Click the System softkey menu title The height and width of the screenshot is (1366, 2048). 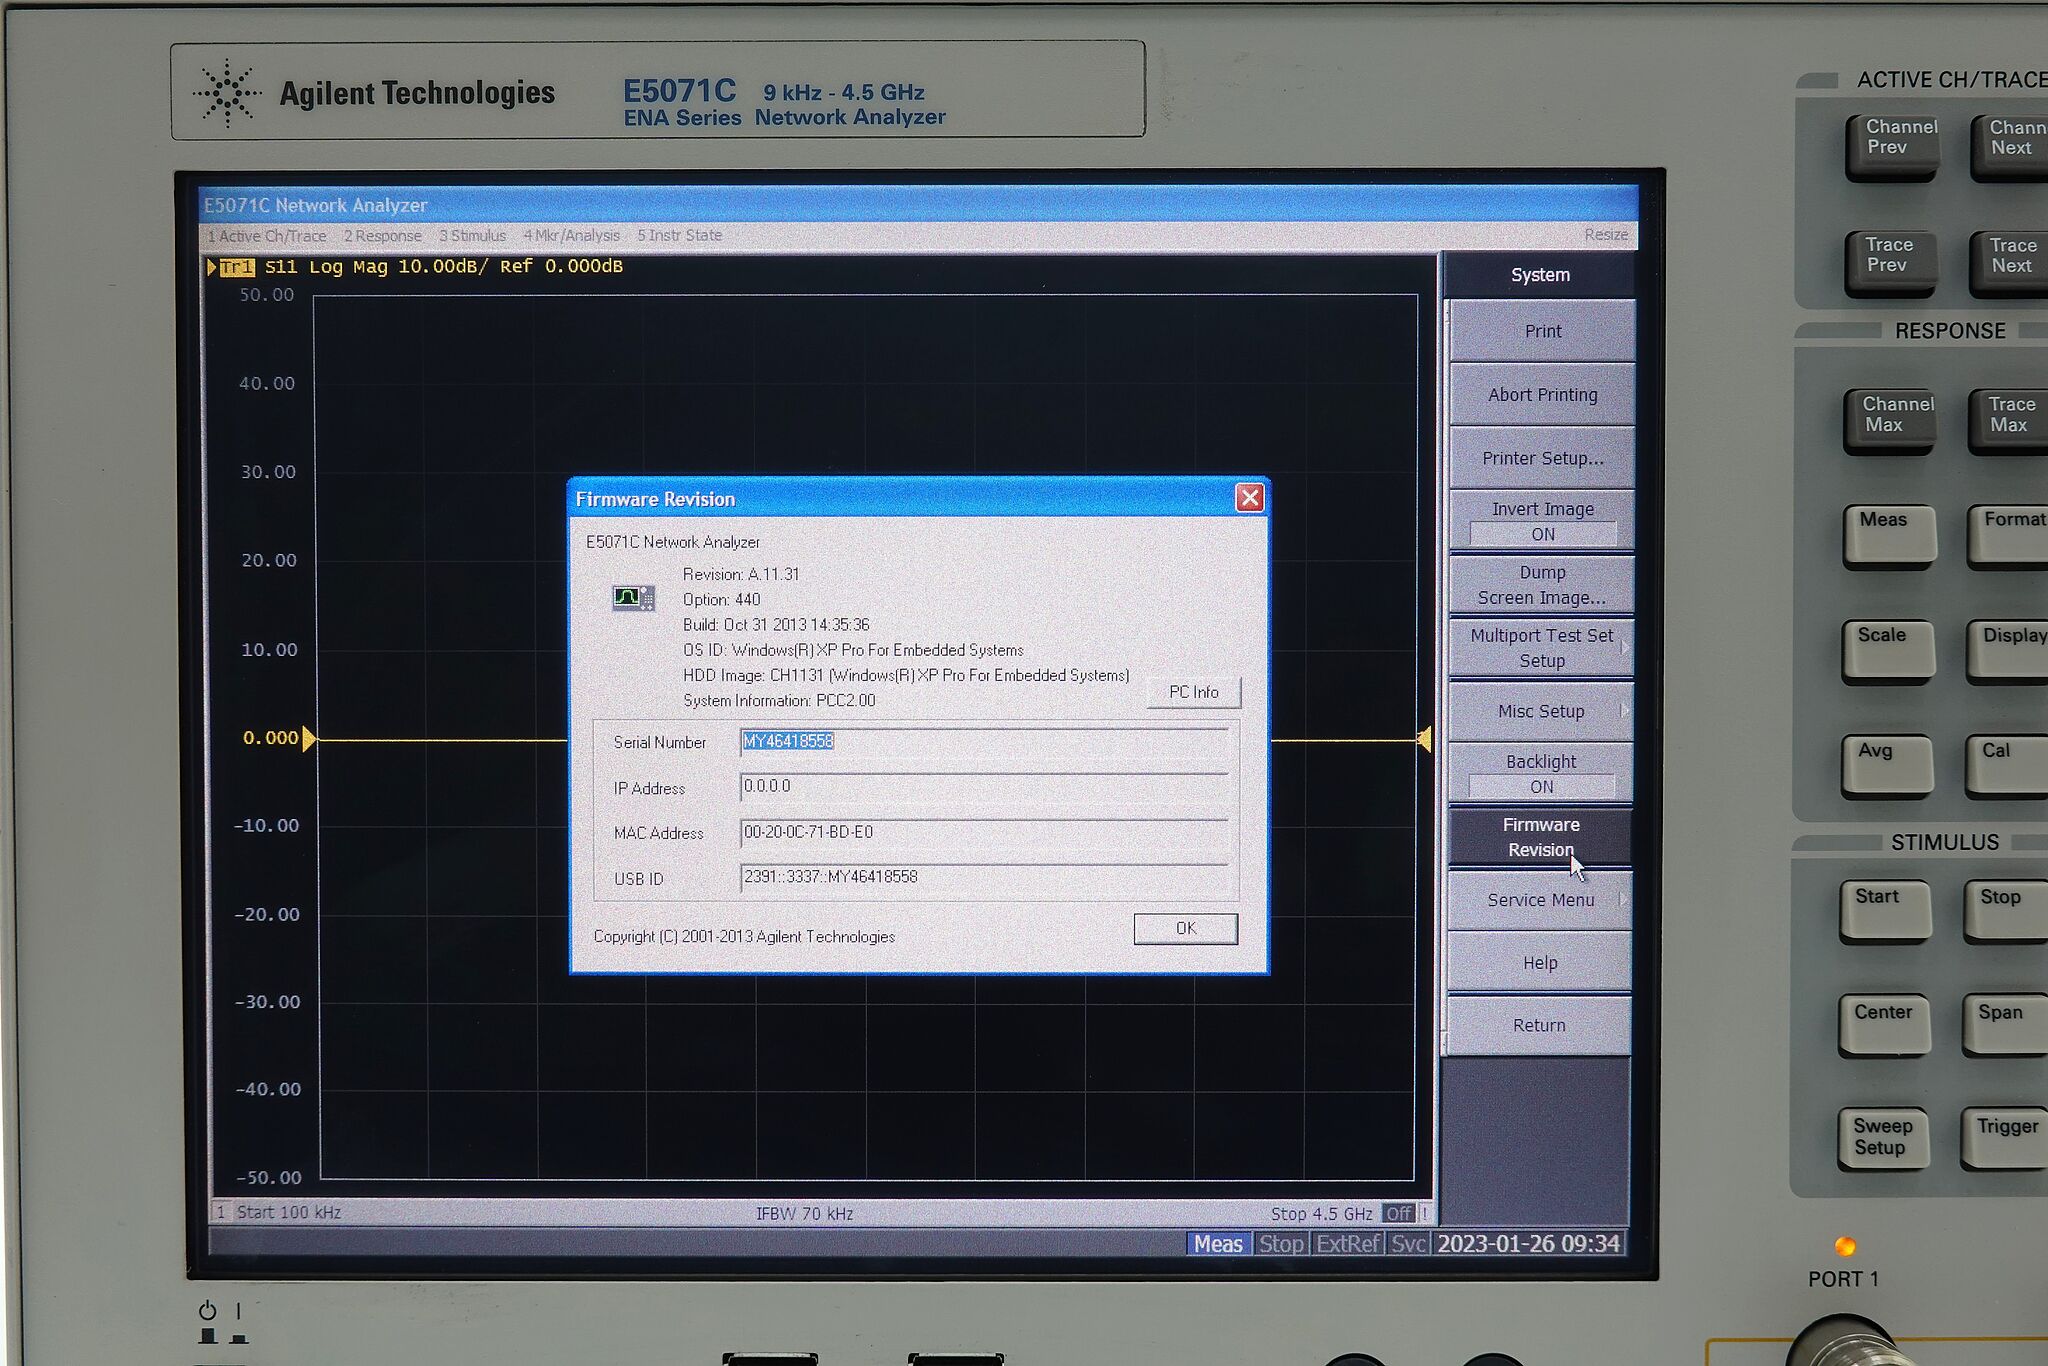coord(1540,275)
